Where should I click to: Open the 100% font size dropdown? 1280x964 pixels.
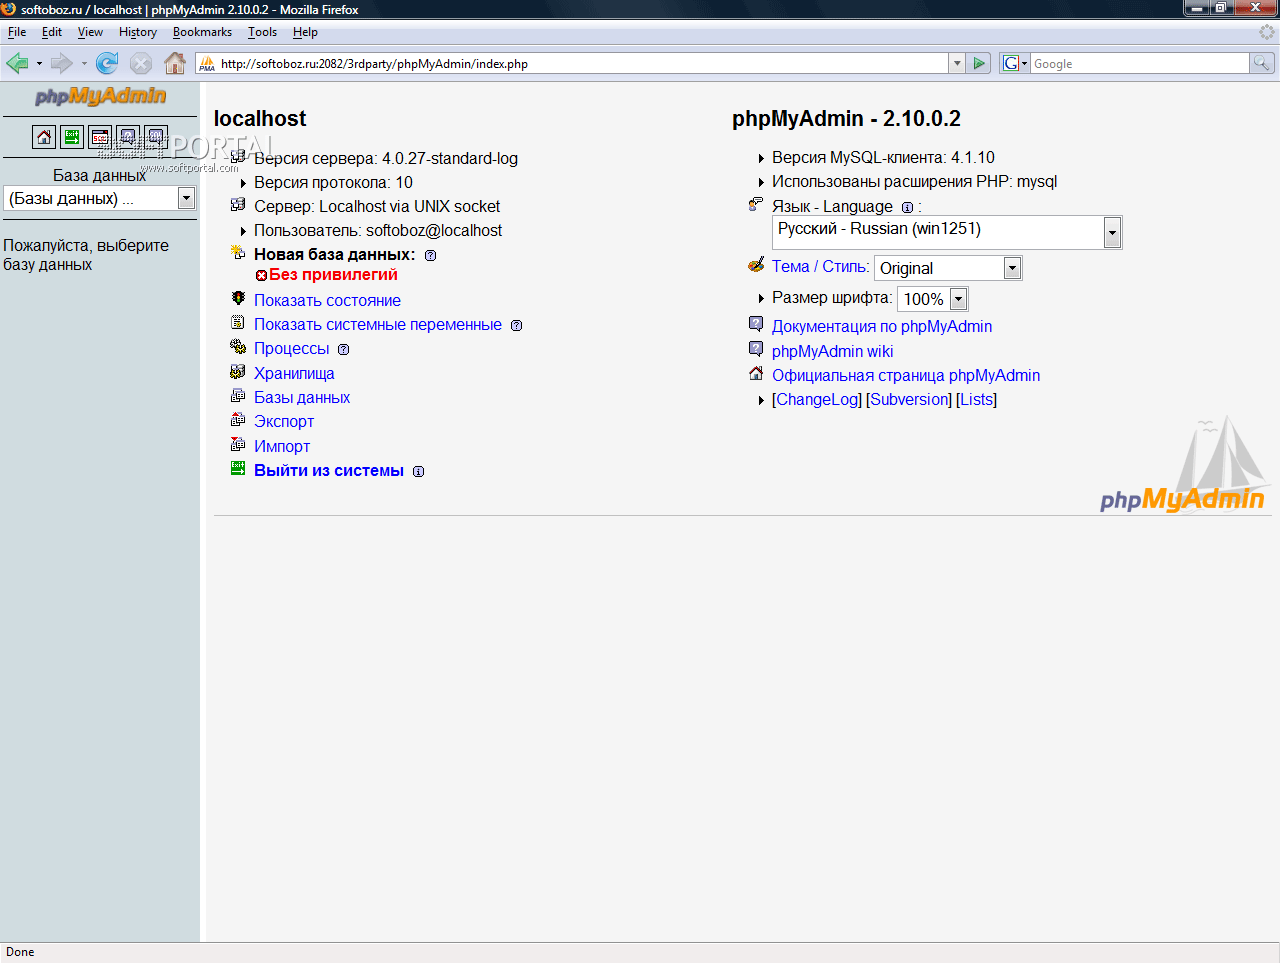tap(932, 299)
